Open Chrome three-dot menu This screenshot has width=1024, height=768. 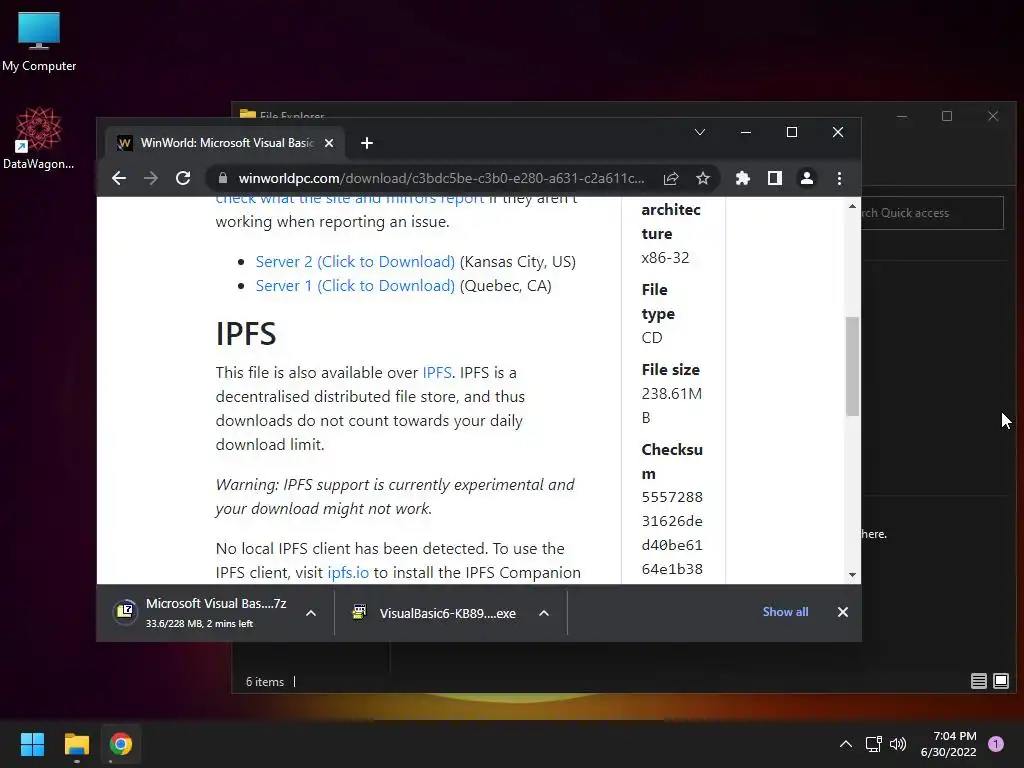pos(839,178)
